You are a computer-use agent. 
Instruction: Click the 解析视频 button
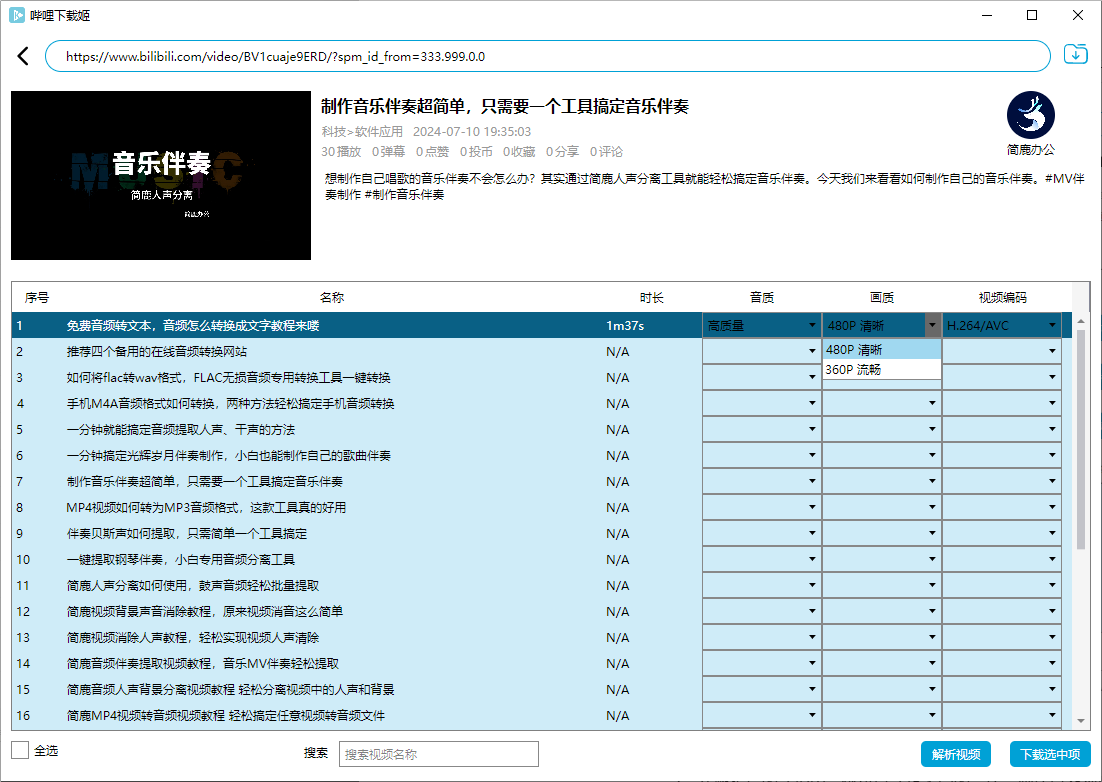coord(955,754)
